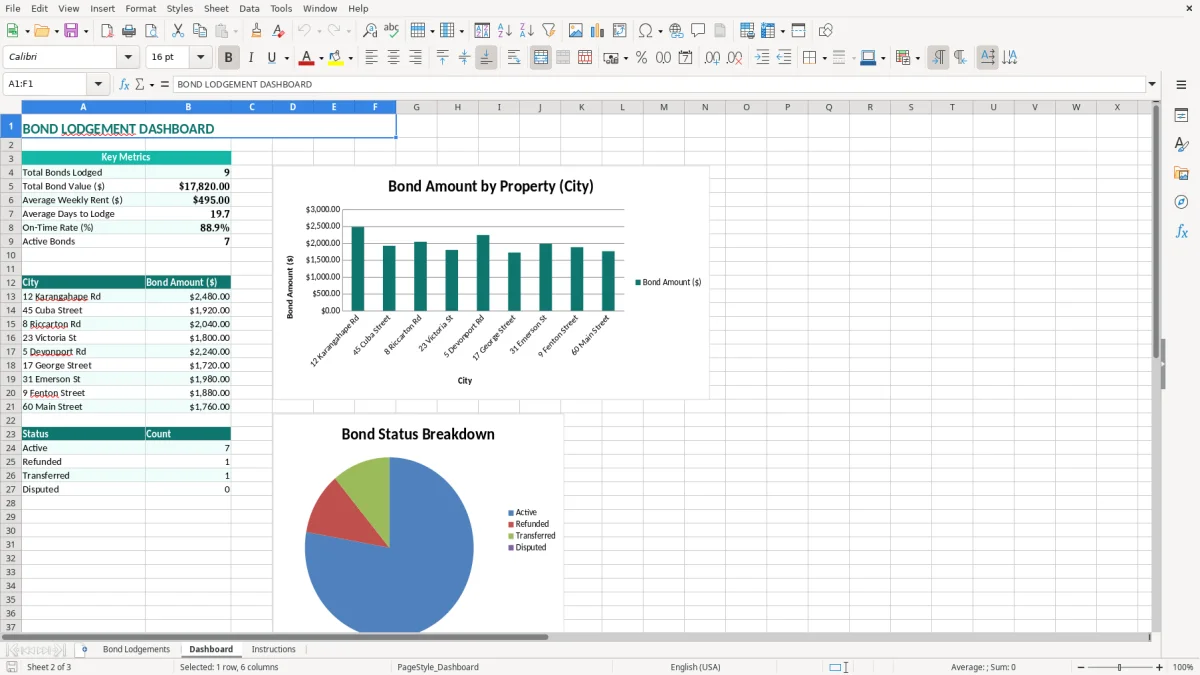Image resolution: width=1200 pixels, height=675 pixels.
Task: Click the Format as Percent icon
Action: [x=641, y=58]
